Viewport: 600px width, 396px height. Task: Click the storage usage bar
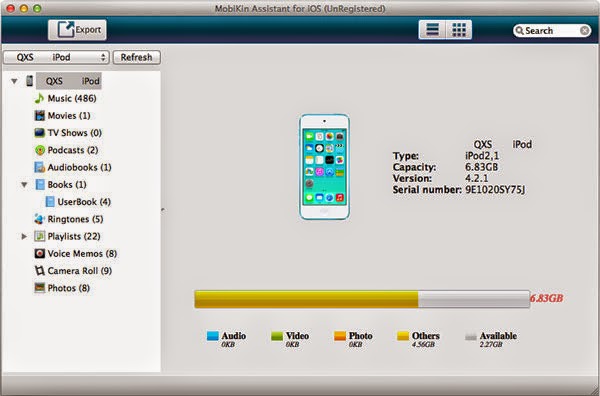pyautogui.click(x=362, y=299)
